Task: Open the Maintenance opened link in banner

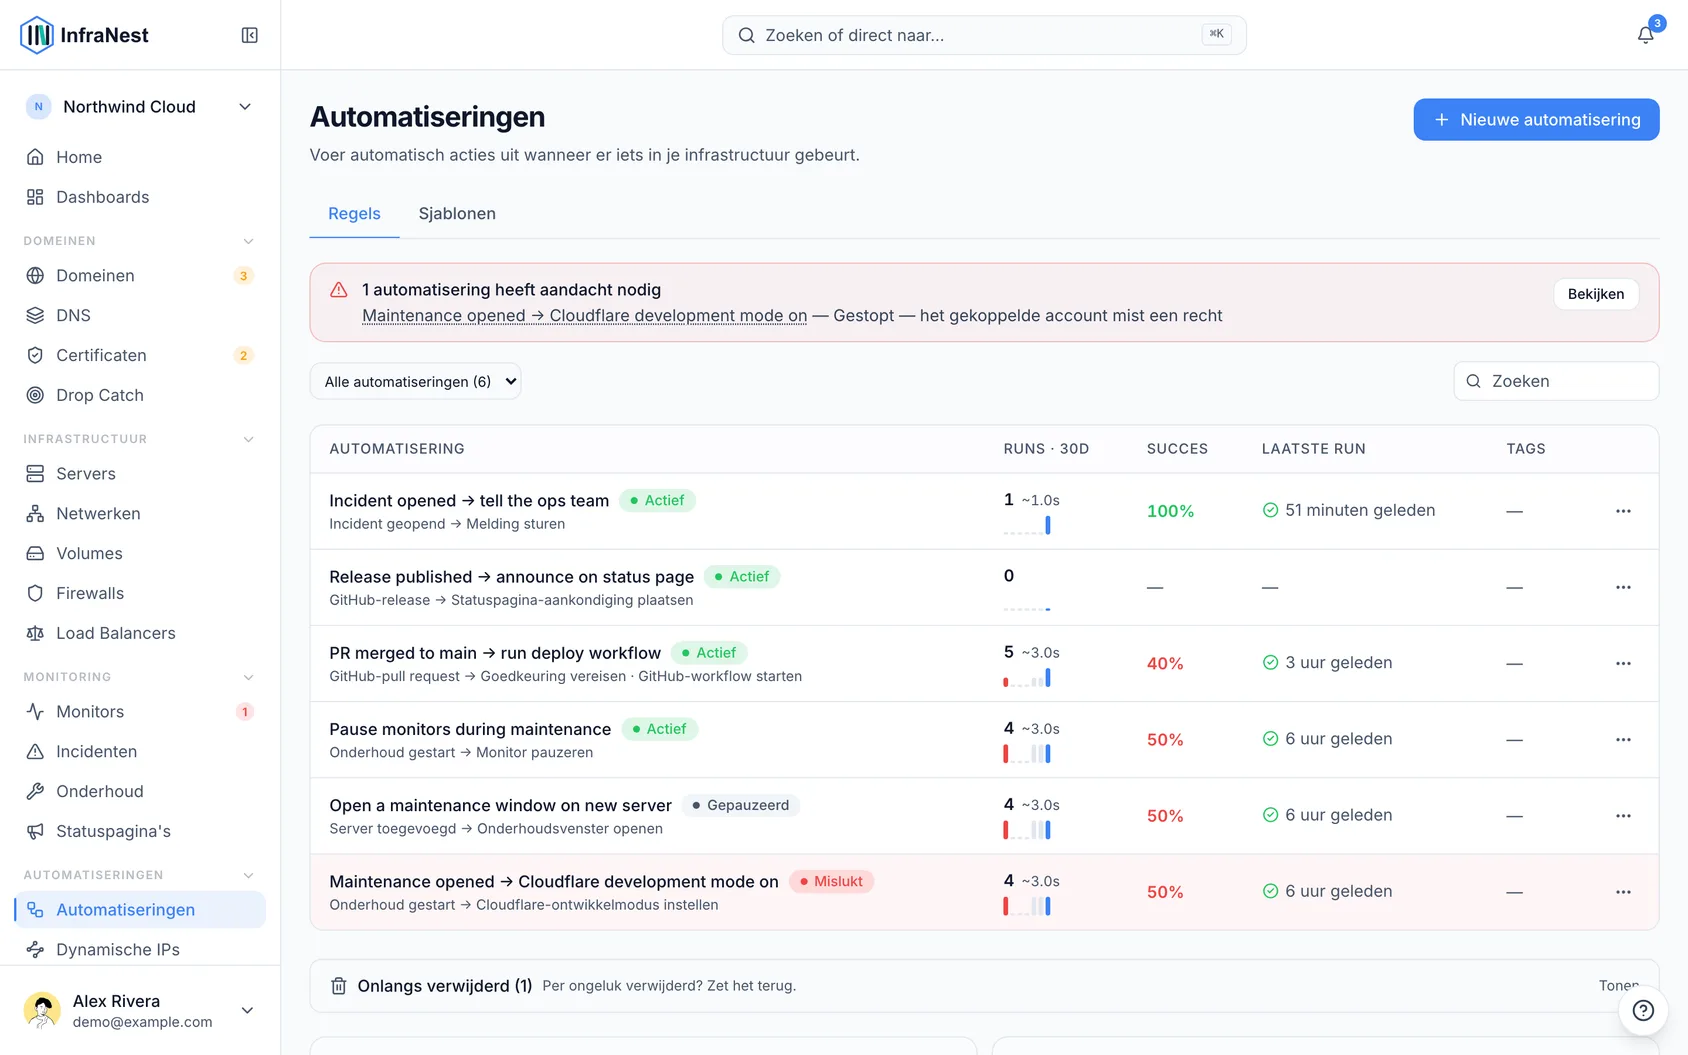Action: [x=584, y=316]
